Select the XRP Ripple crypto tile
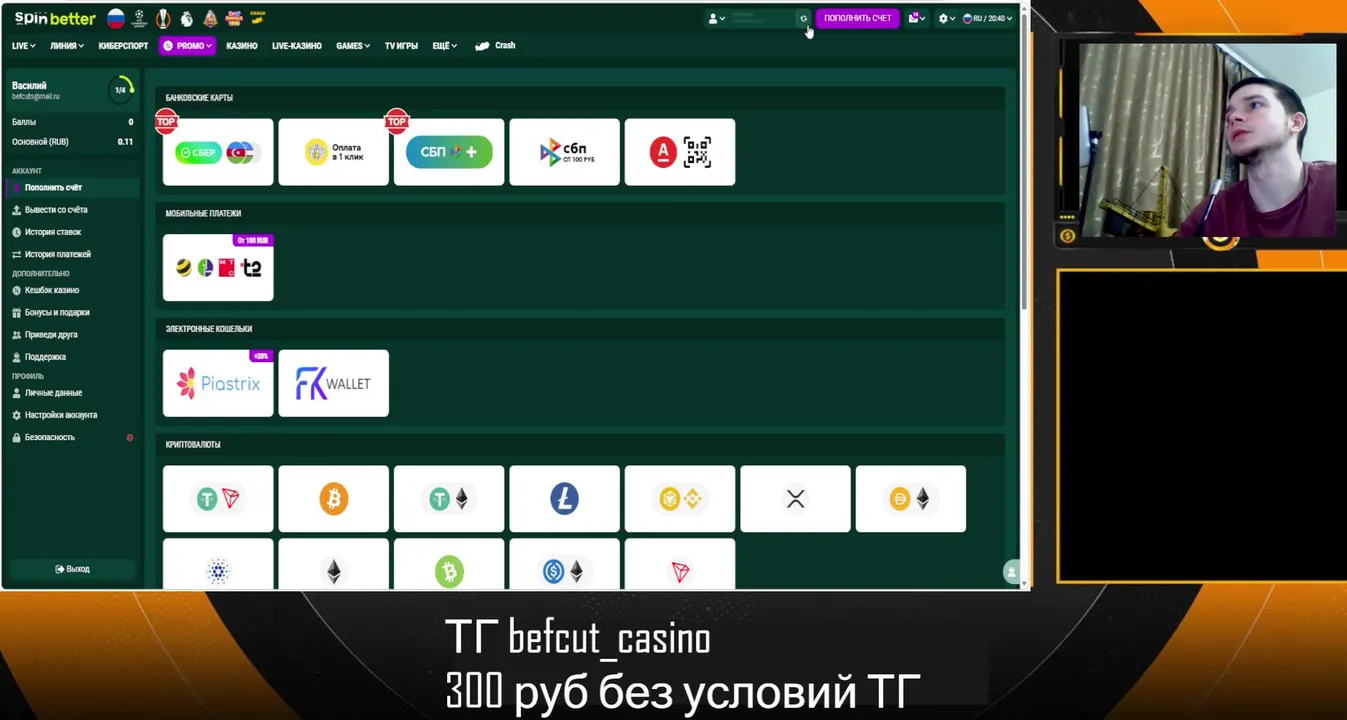This screenshot has height=720, width=1347. point(795,499)
